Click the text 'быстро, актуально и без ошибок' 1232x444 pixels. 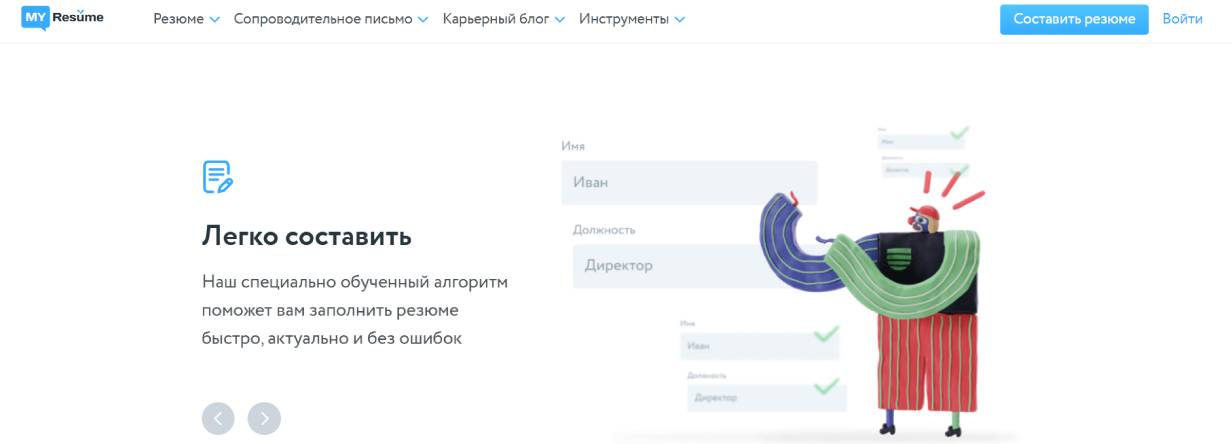pos(332,338)
